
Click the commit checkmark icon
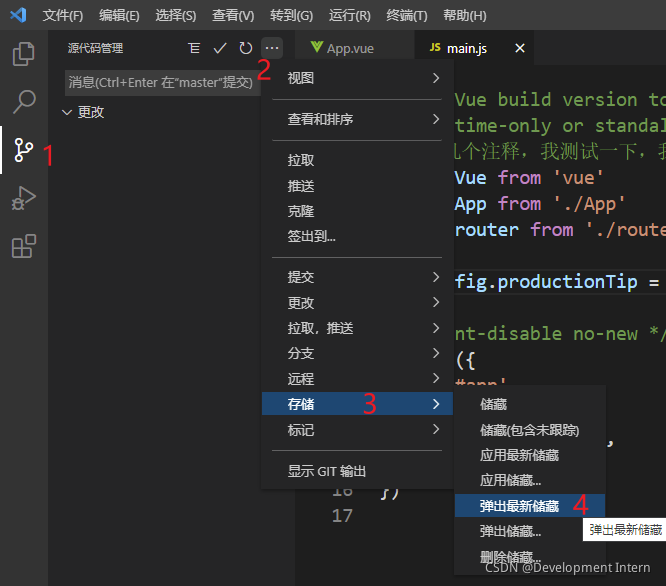pos(220,48)
